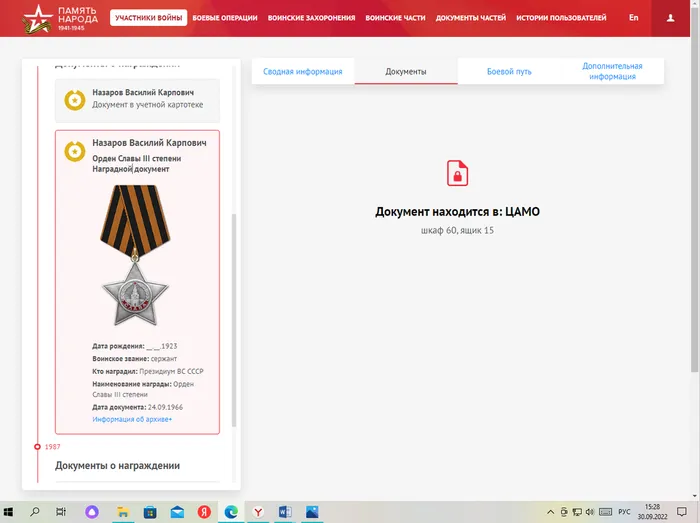Select the Боевой путь tab
This screenshot has width=700, height=523.
tap(509, 72)
